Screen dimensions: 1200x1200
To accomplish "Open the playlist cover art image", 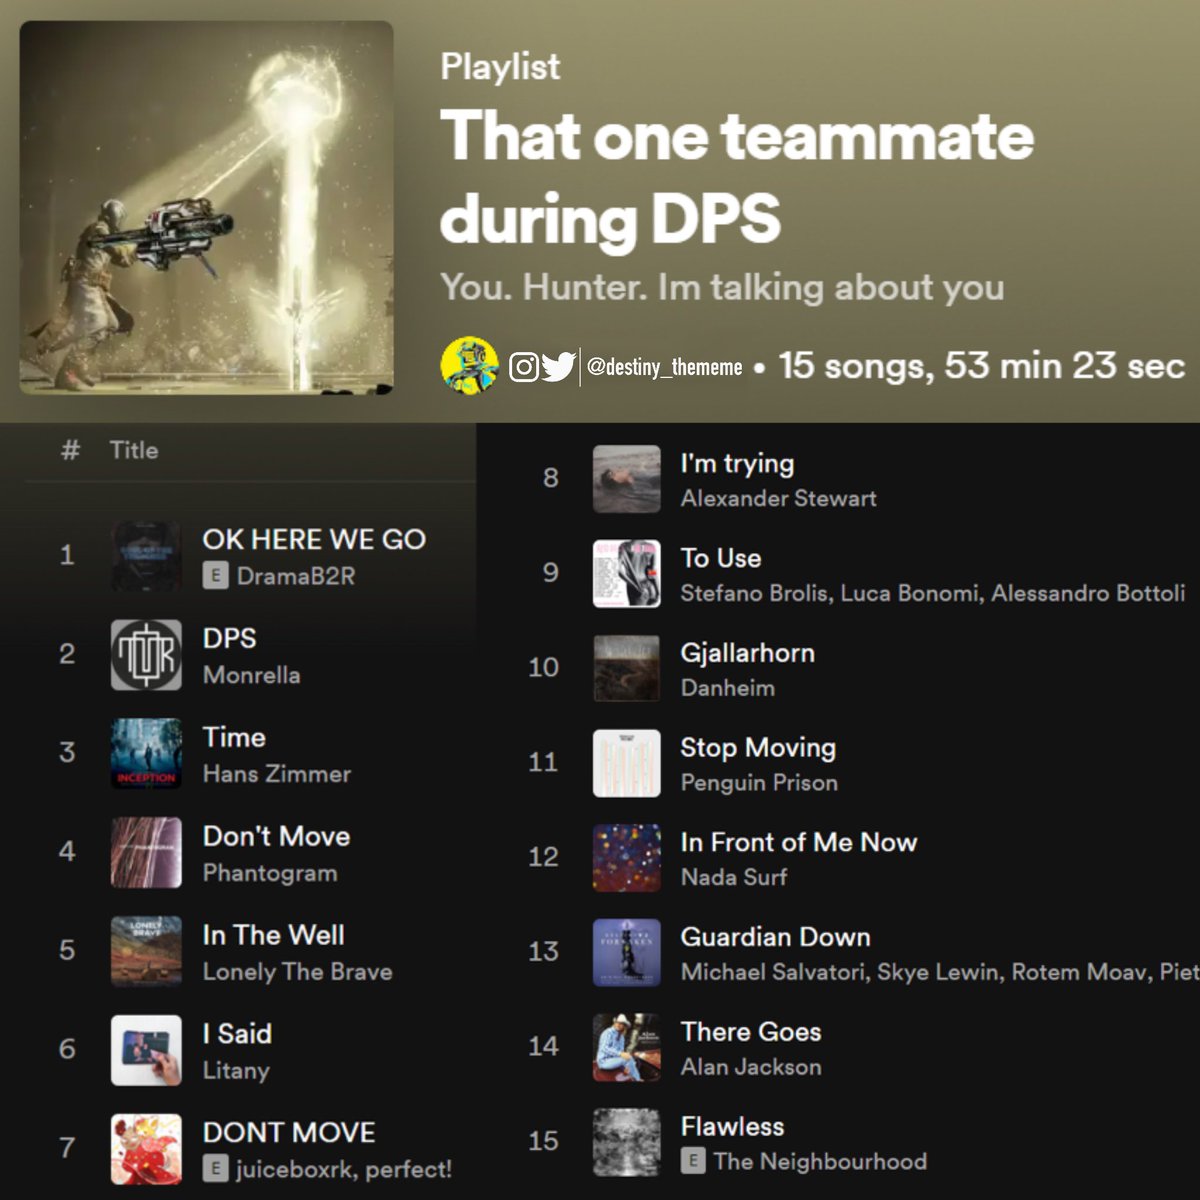I will point(206,207).
